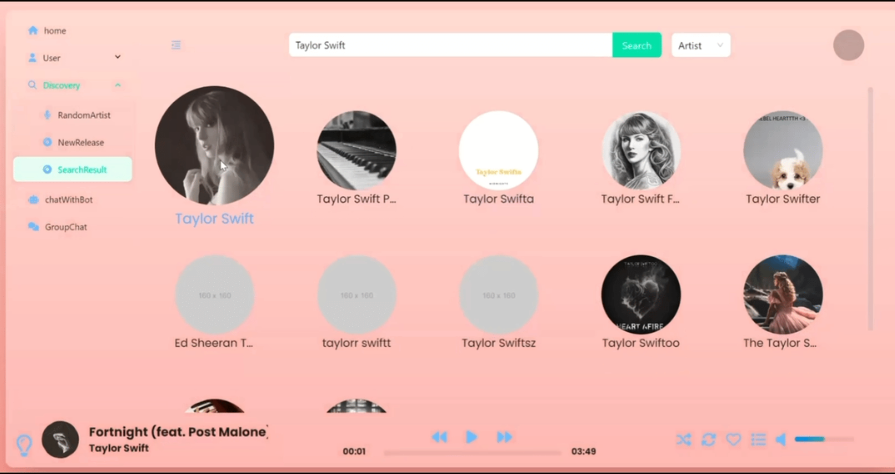
Task: Adjust the volume slider
Action: pyautogui.click(x=824, y=439)
